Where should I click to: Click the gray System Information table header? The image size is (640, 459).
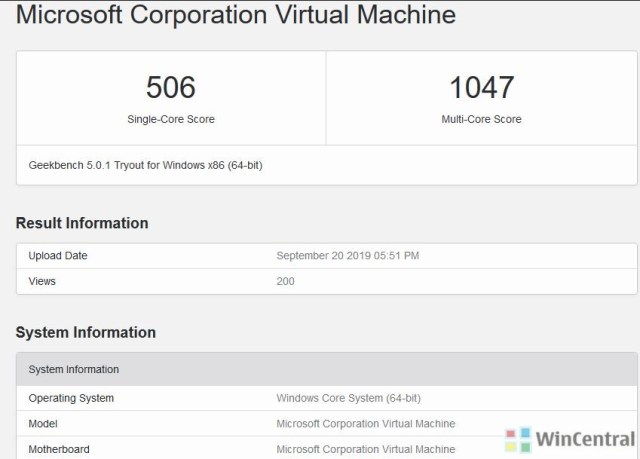tap(327, 369)
